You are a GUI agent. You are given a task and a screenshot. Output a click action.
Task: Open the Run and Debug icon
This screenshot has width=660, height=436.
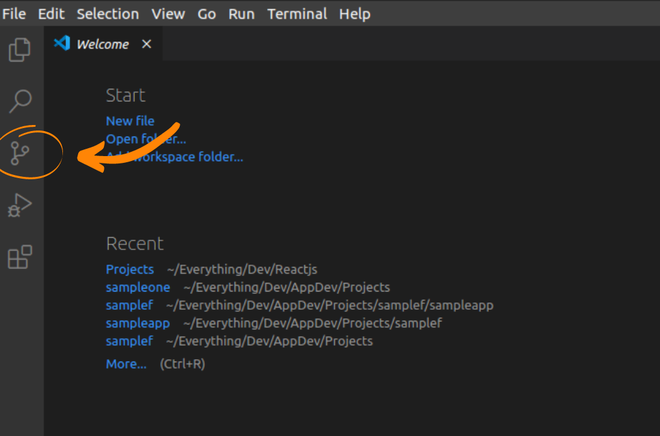pyautogui.click(x=20, y=205)
